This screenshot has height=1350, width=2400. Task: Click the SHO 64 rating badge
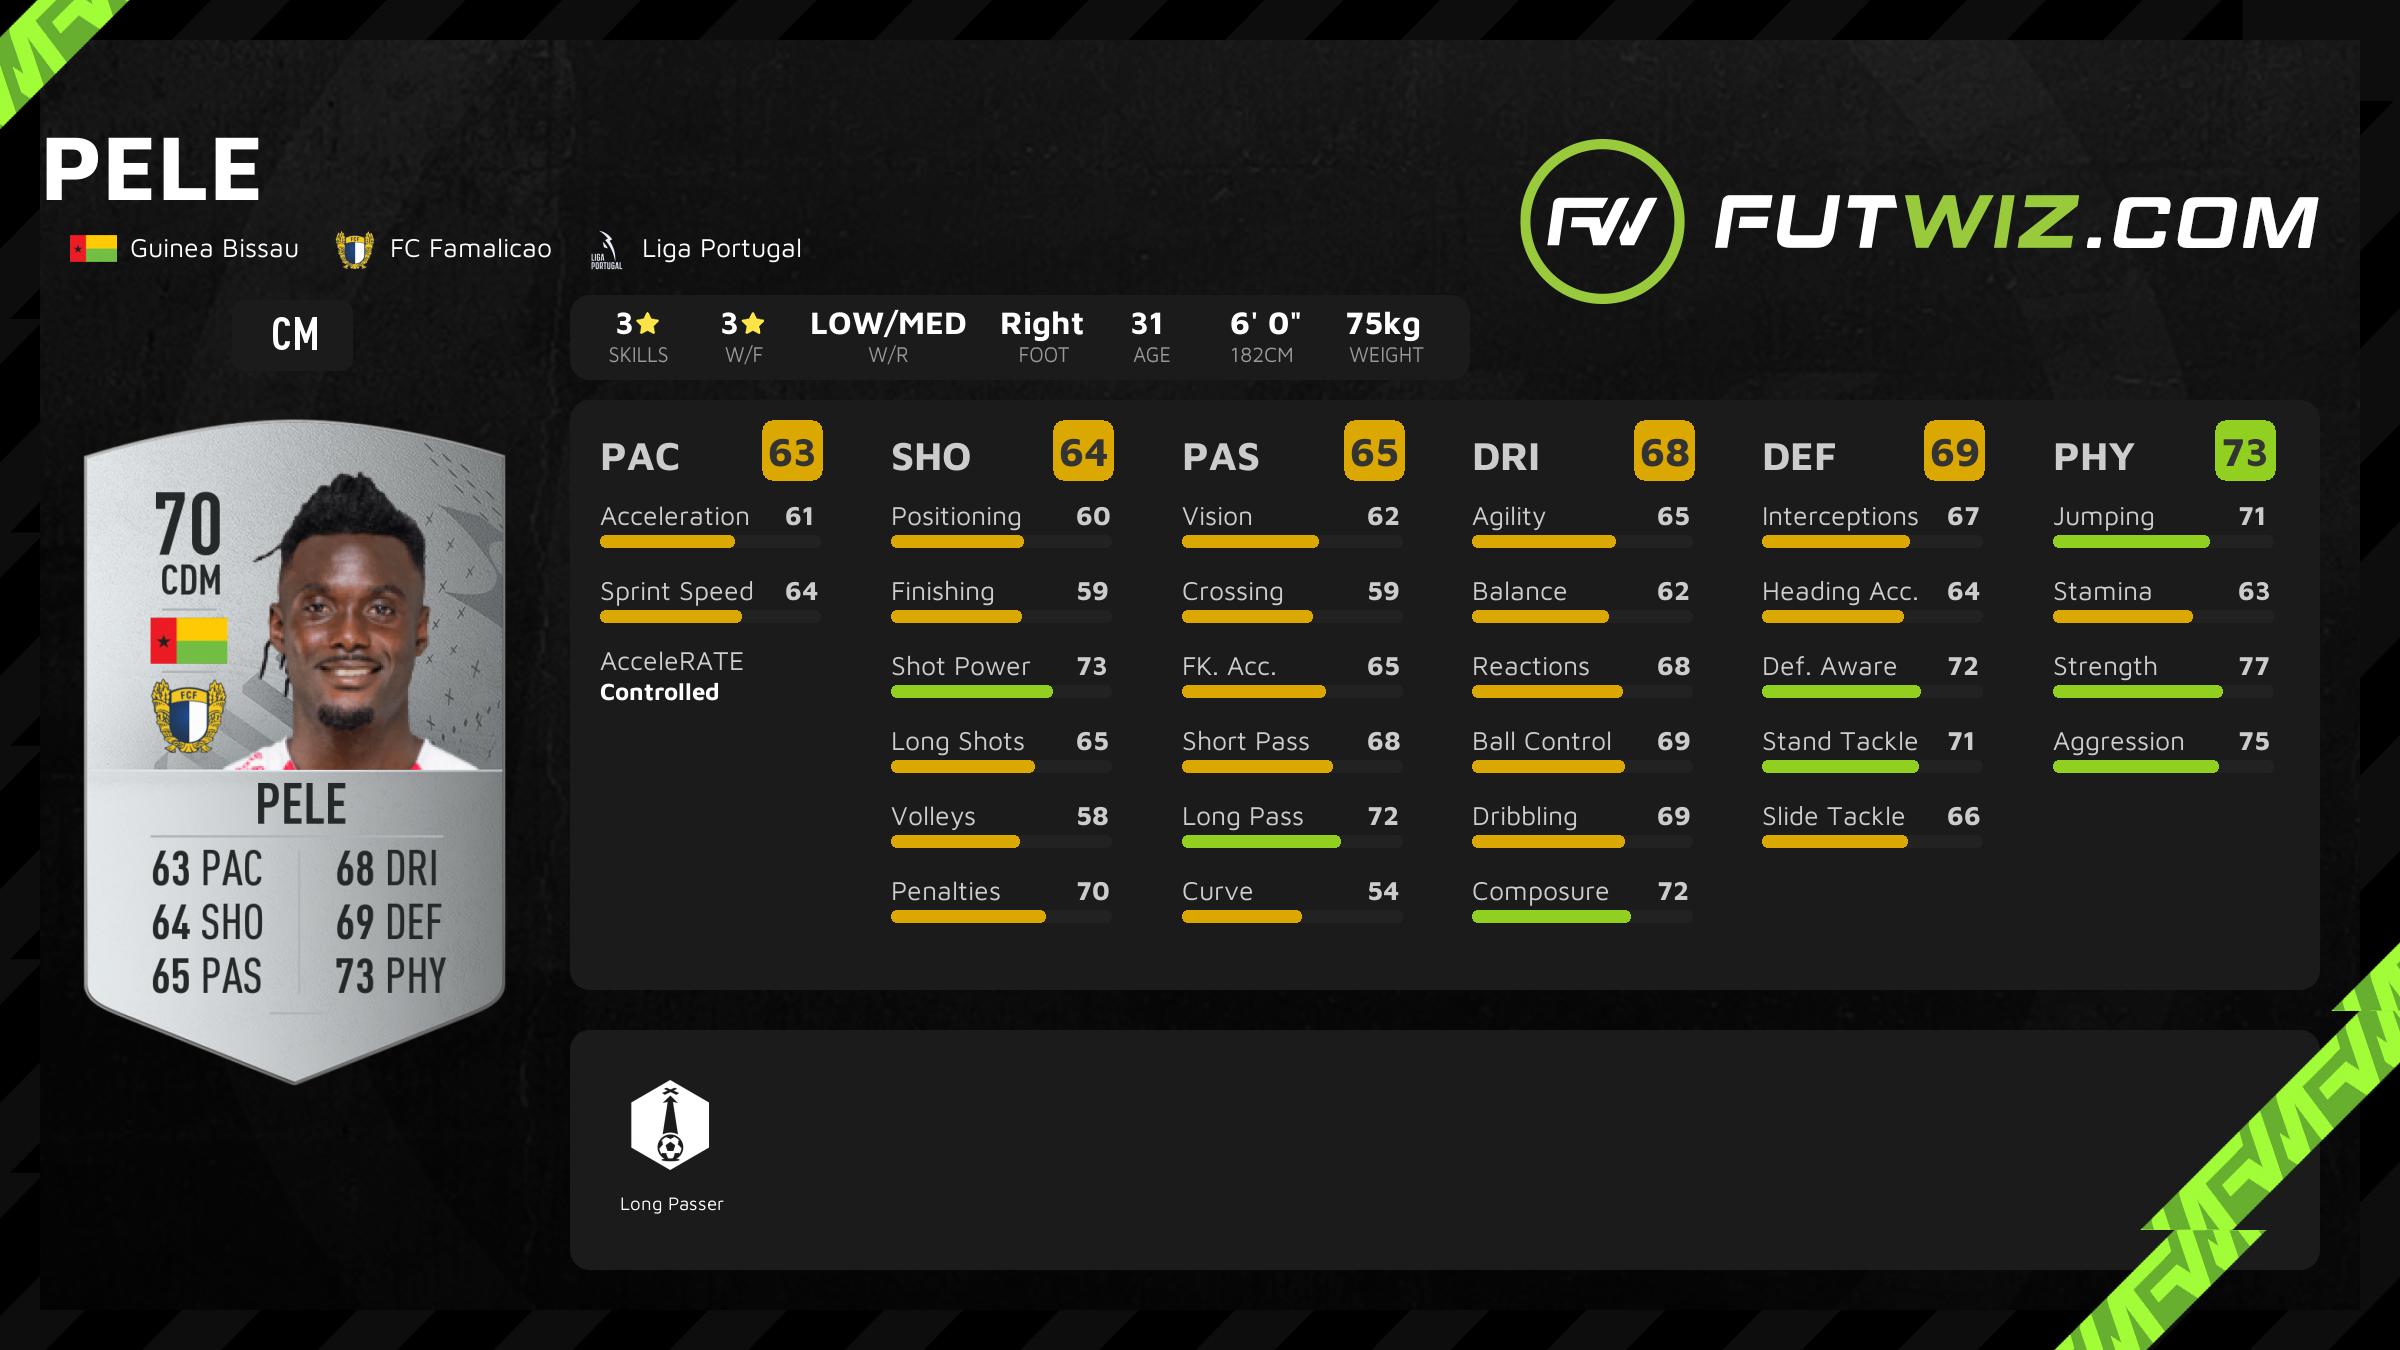tap(1083, 451)
